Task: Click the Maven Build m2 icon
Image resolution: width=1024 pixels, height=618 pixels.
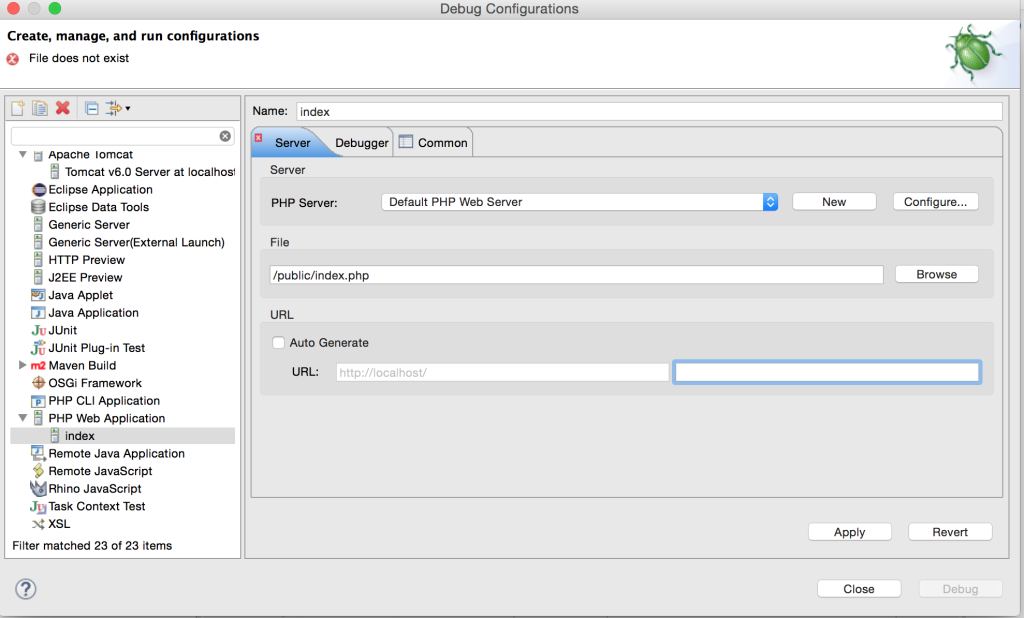Action: 39,366
